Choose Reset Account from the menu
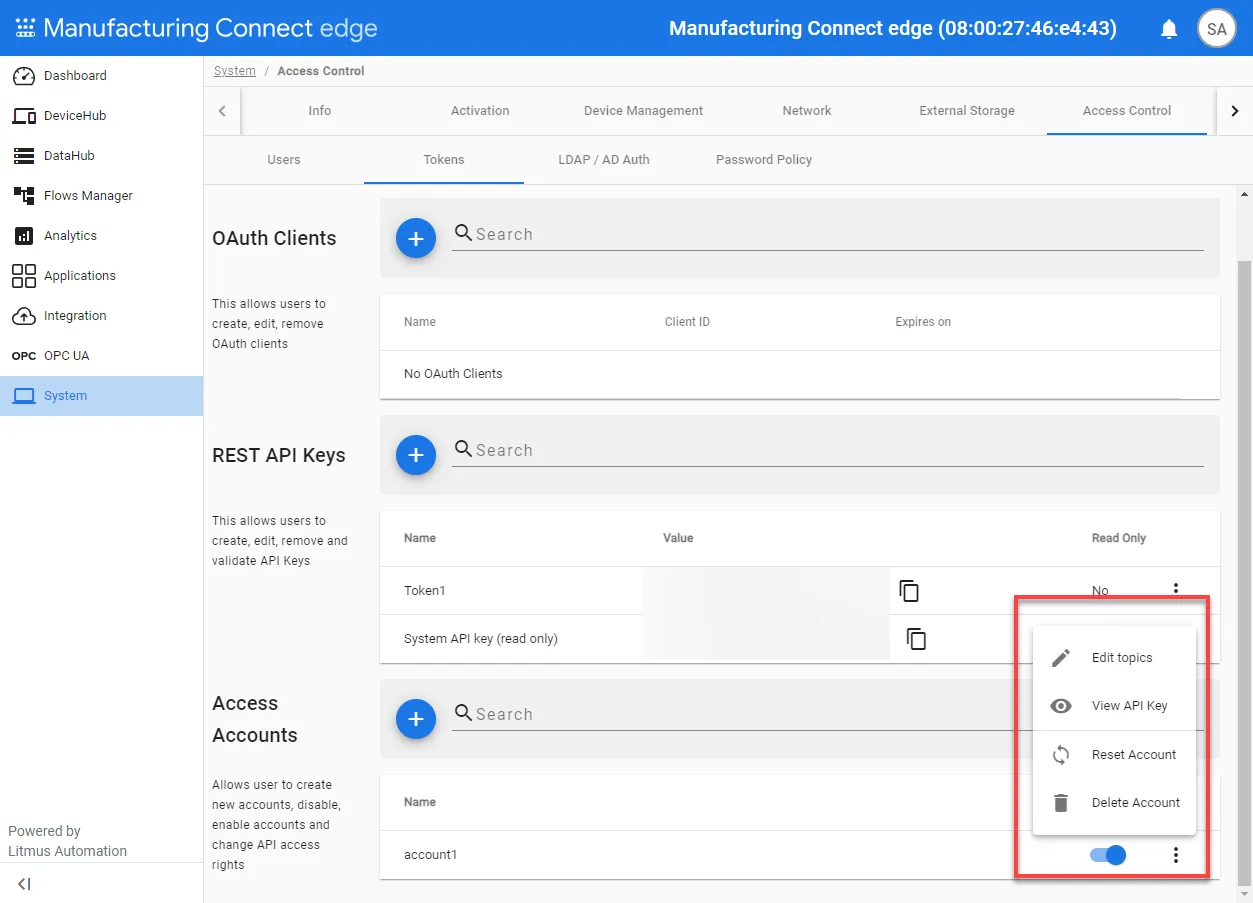1253x903 pixels. (x=1114, y=755)
